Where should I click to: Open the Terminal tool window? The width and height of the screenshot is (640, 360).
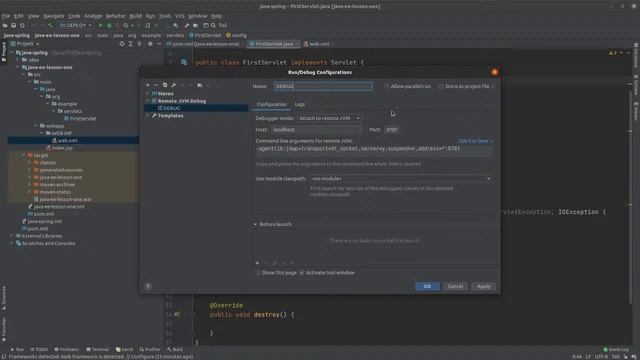click(98, 349)
